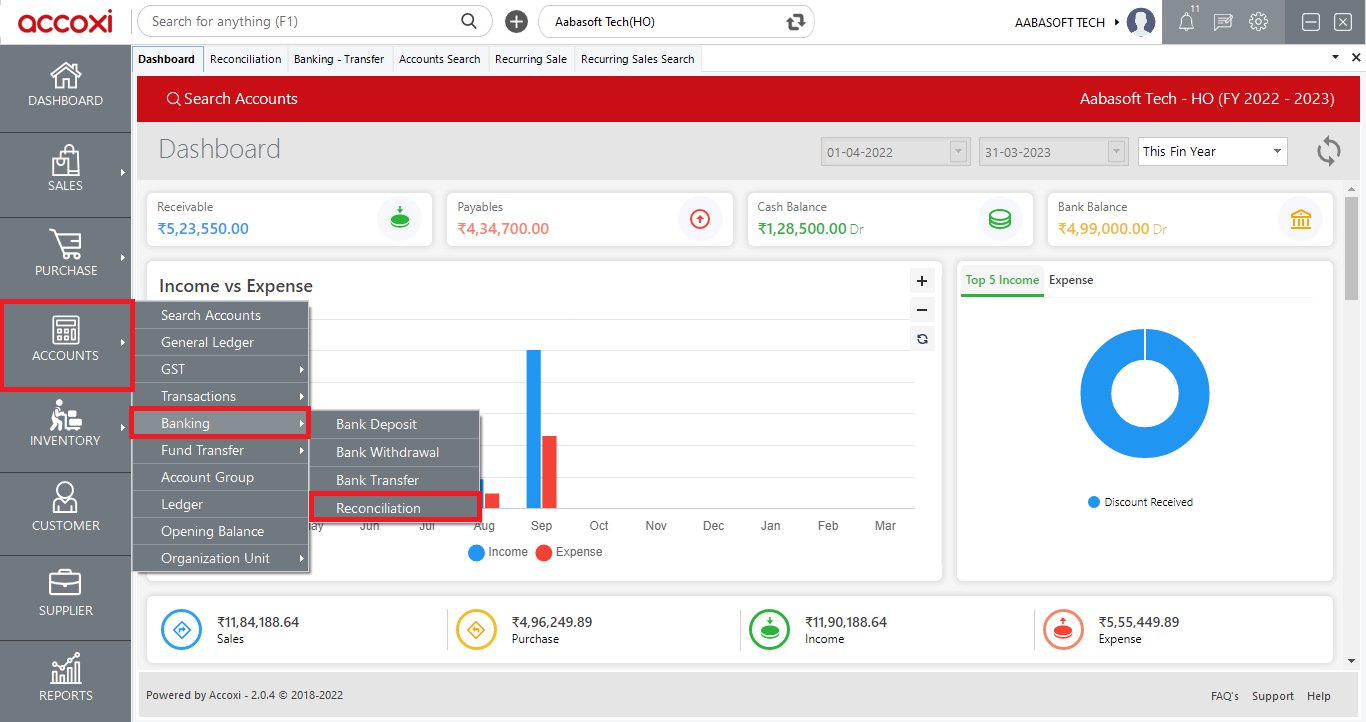1366x722 pixels.
Task: Switch to the Reconciliation tab
Action: coord(246,59)
